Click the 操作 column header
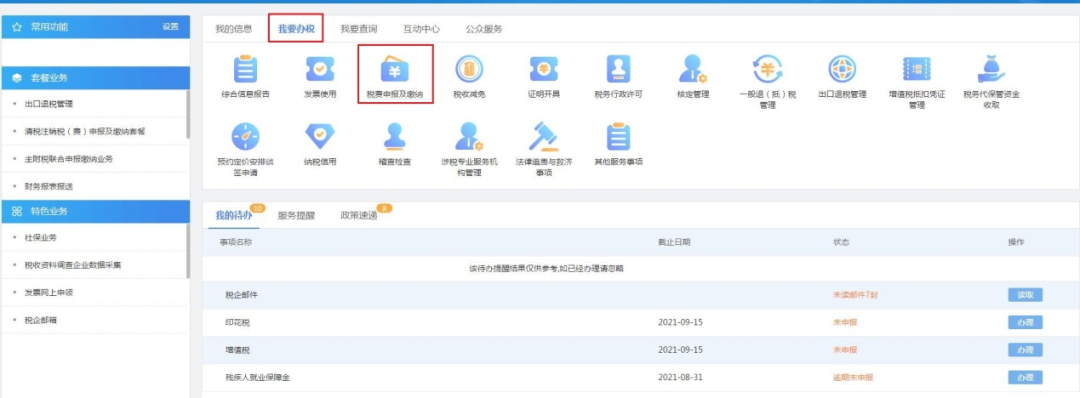 click(x=1016, y=242)
